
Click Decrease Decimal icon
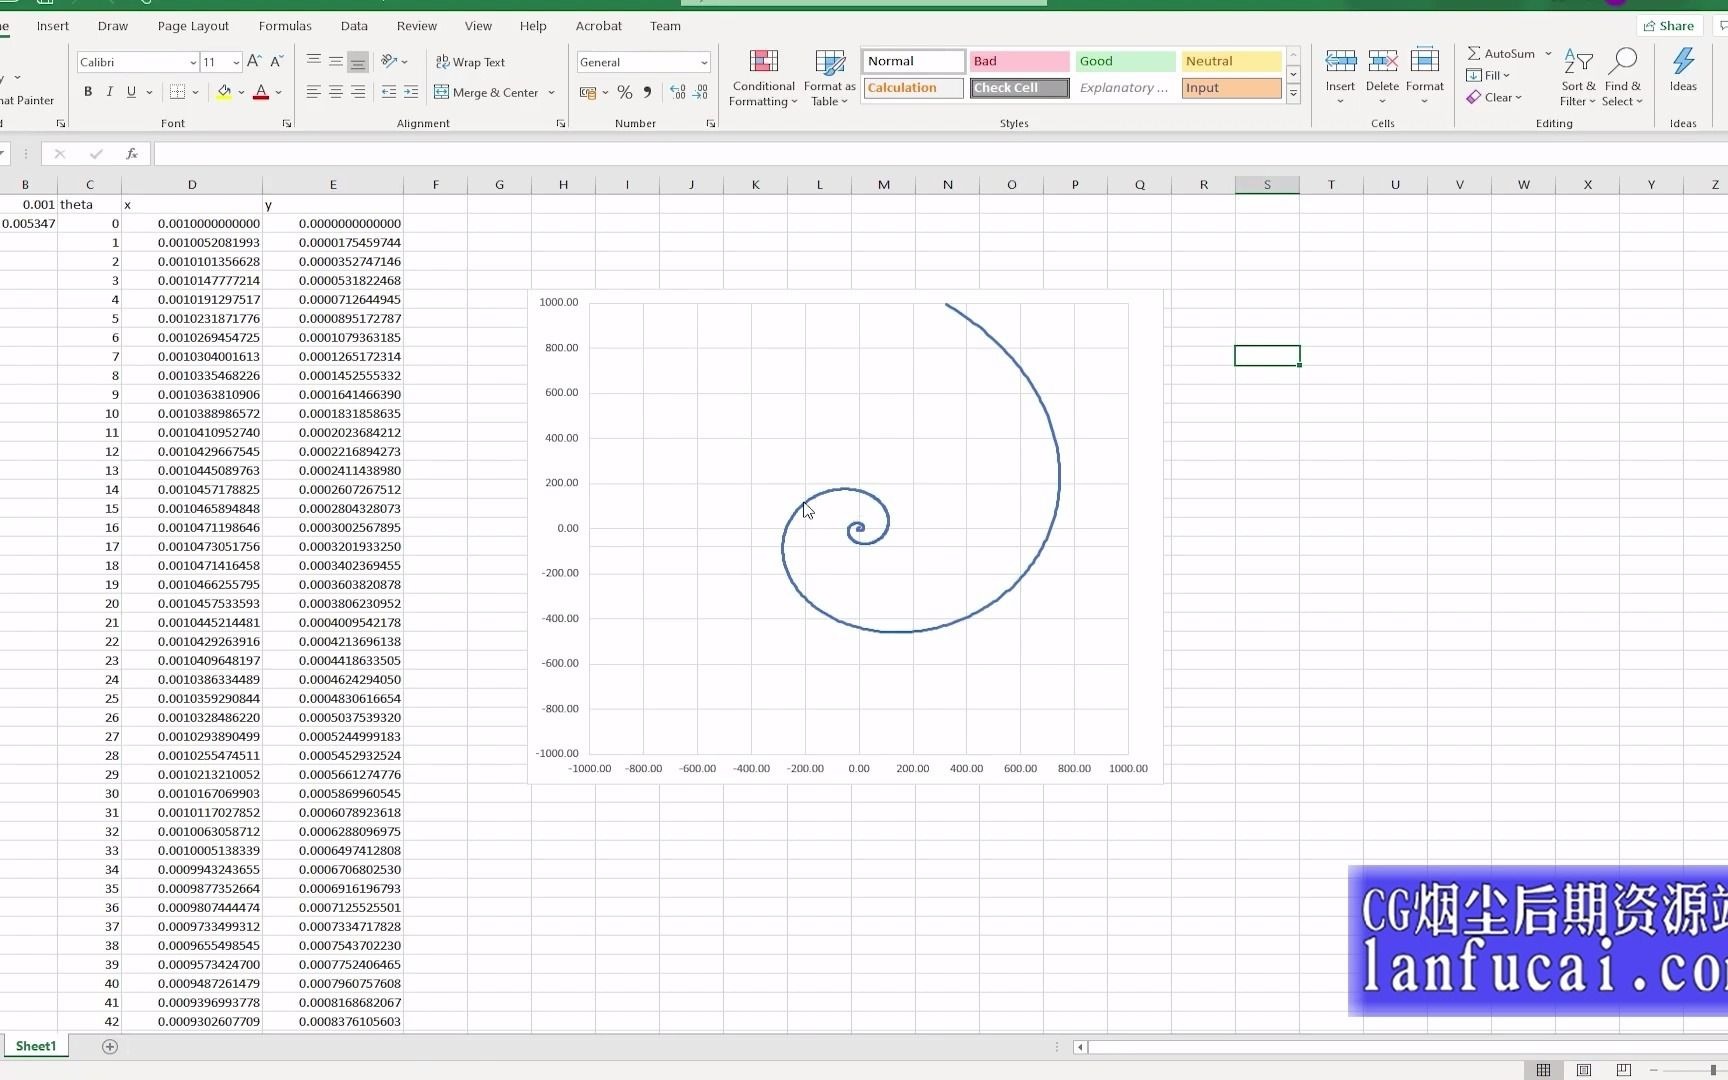[x=701, y=92]
